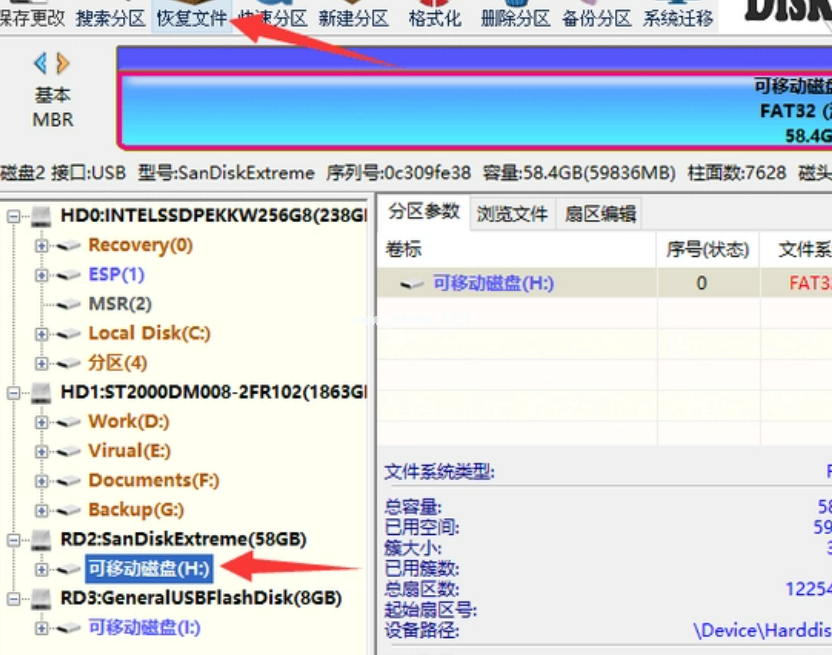Expand the Recovery(0) partition node
The image size is (832, 655).
[x=41, y=246]
